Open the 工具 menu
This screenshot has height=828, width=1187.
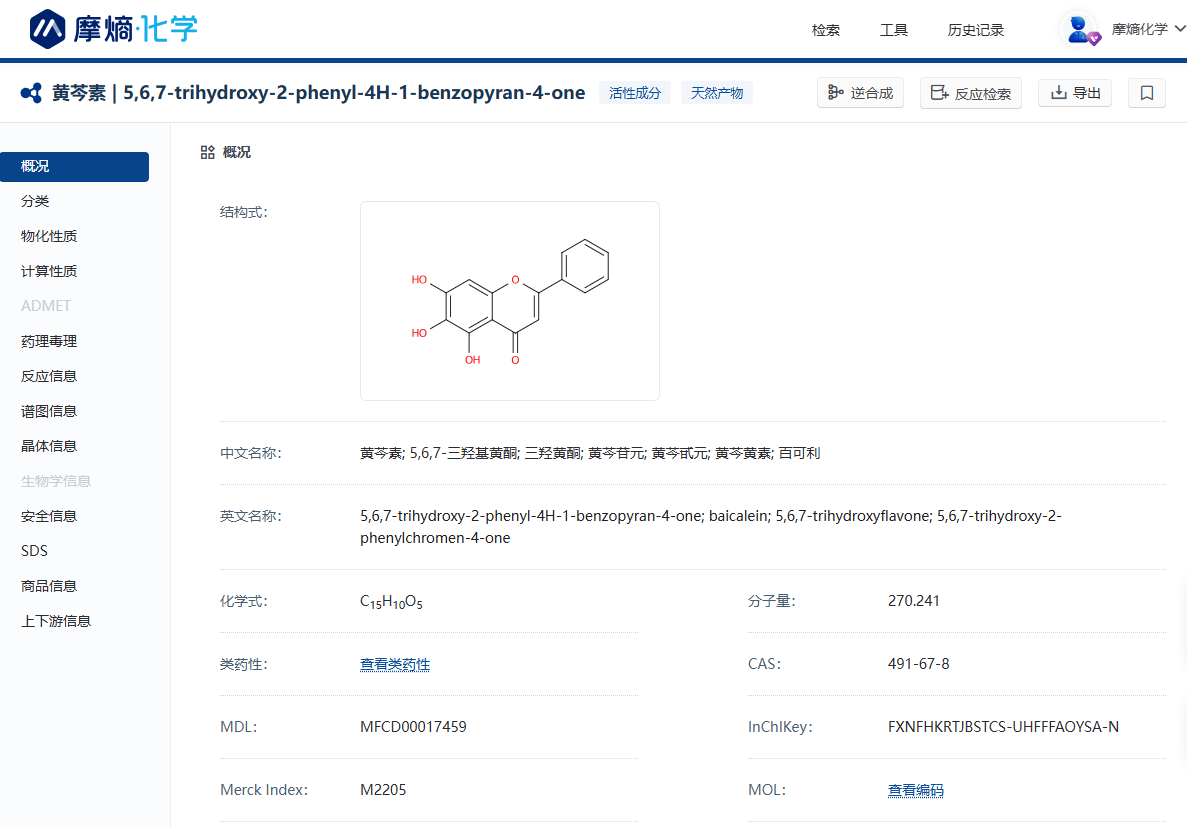894,30
